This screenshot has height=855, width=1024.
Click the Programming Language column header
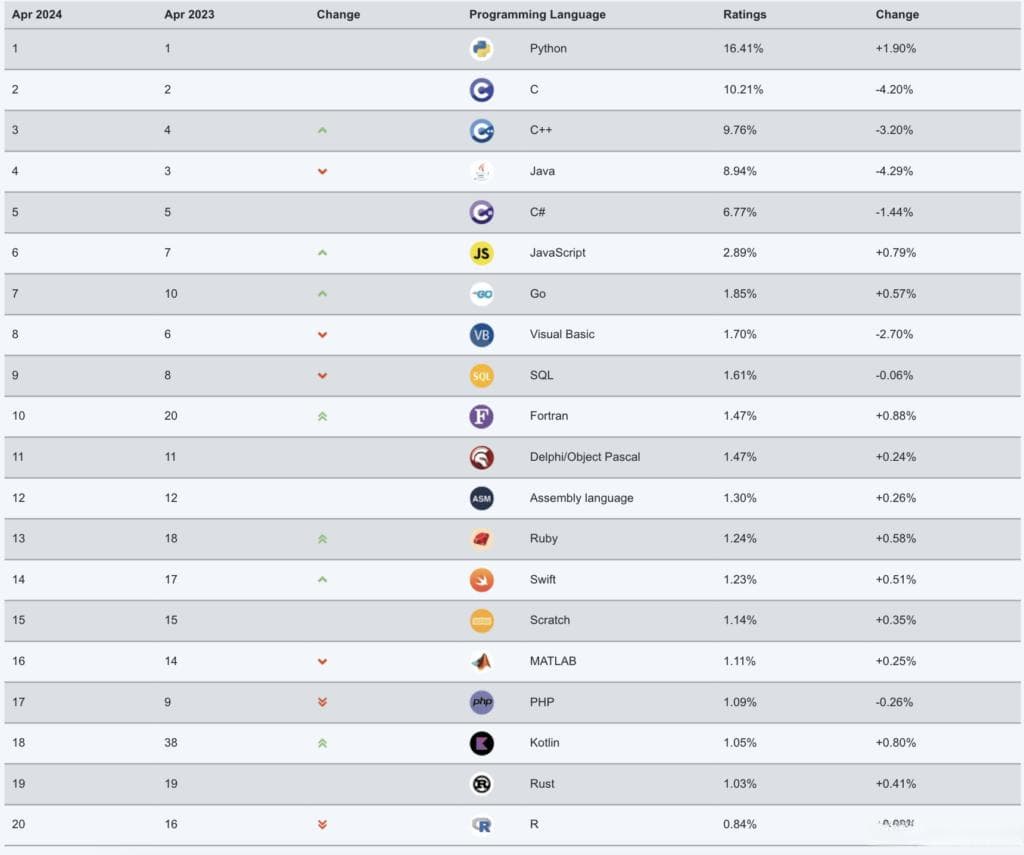pos(537,14)
